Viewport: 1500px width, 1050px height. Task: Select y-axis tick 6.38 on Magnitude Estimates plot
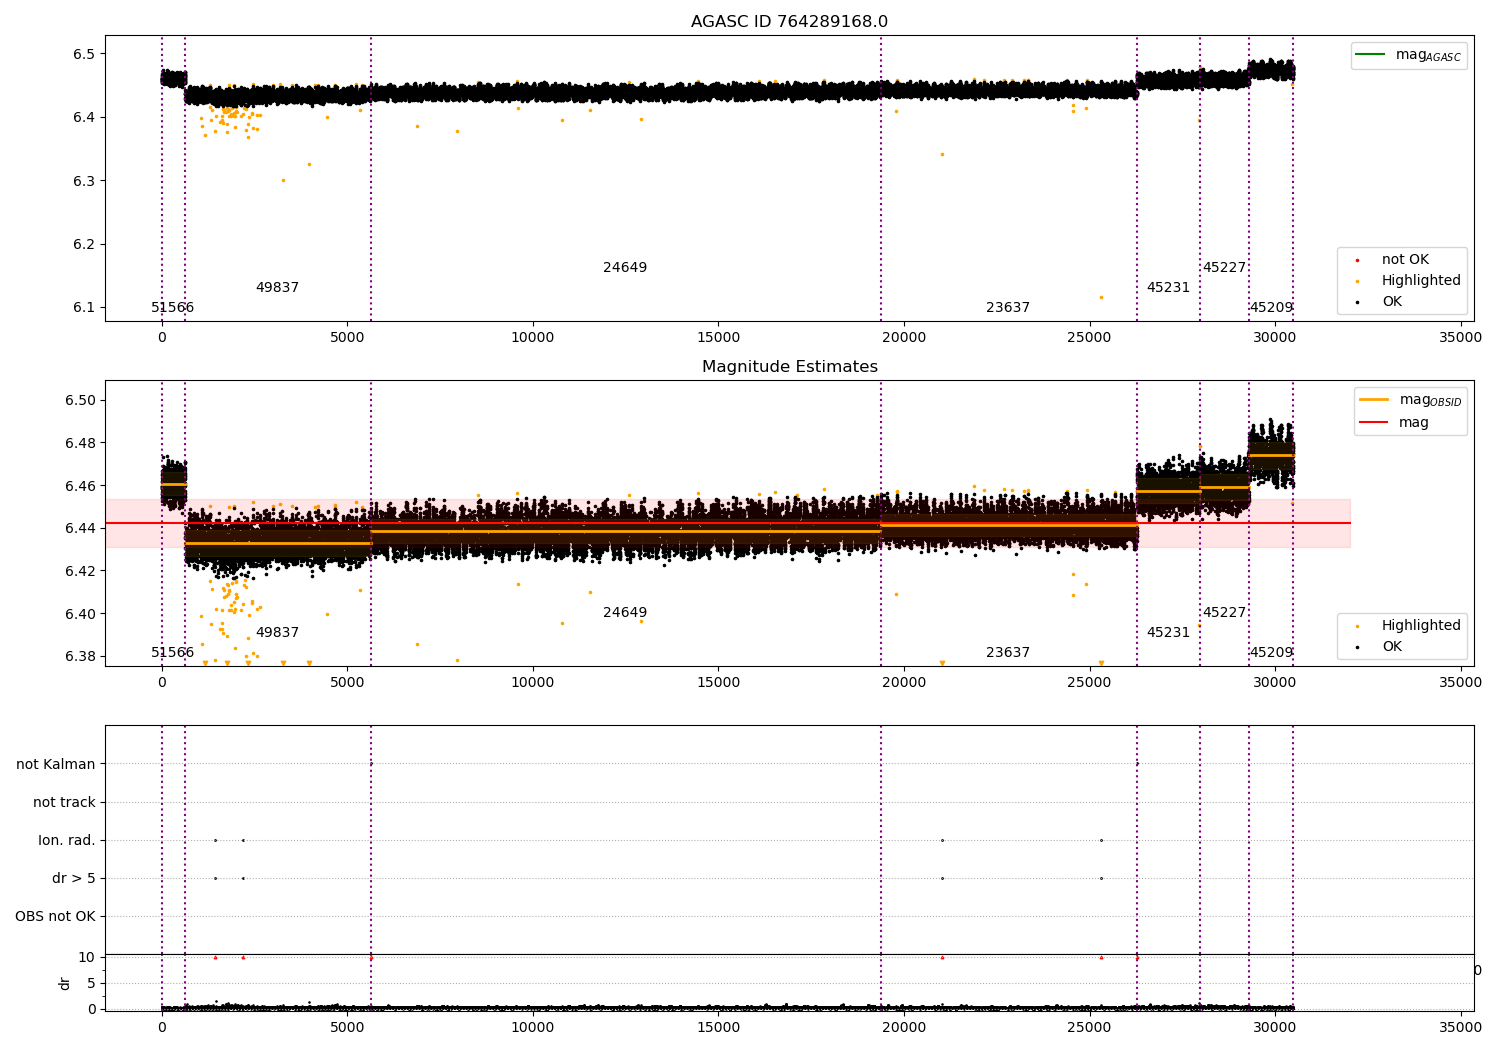coord(80,657)
